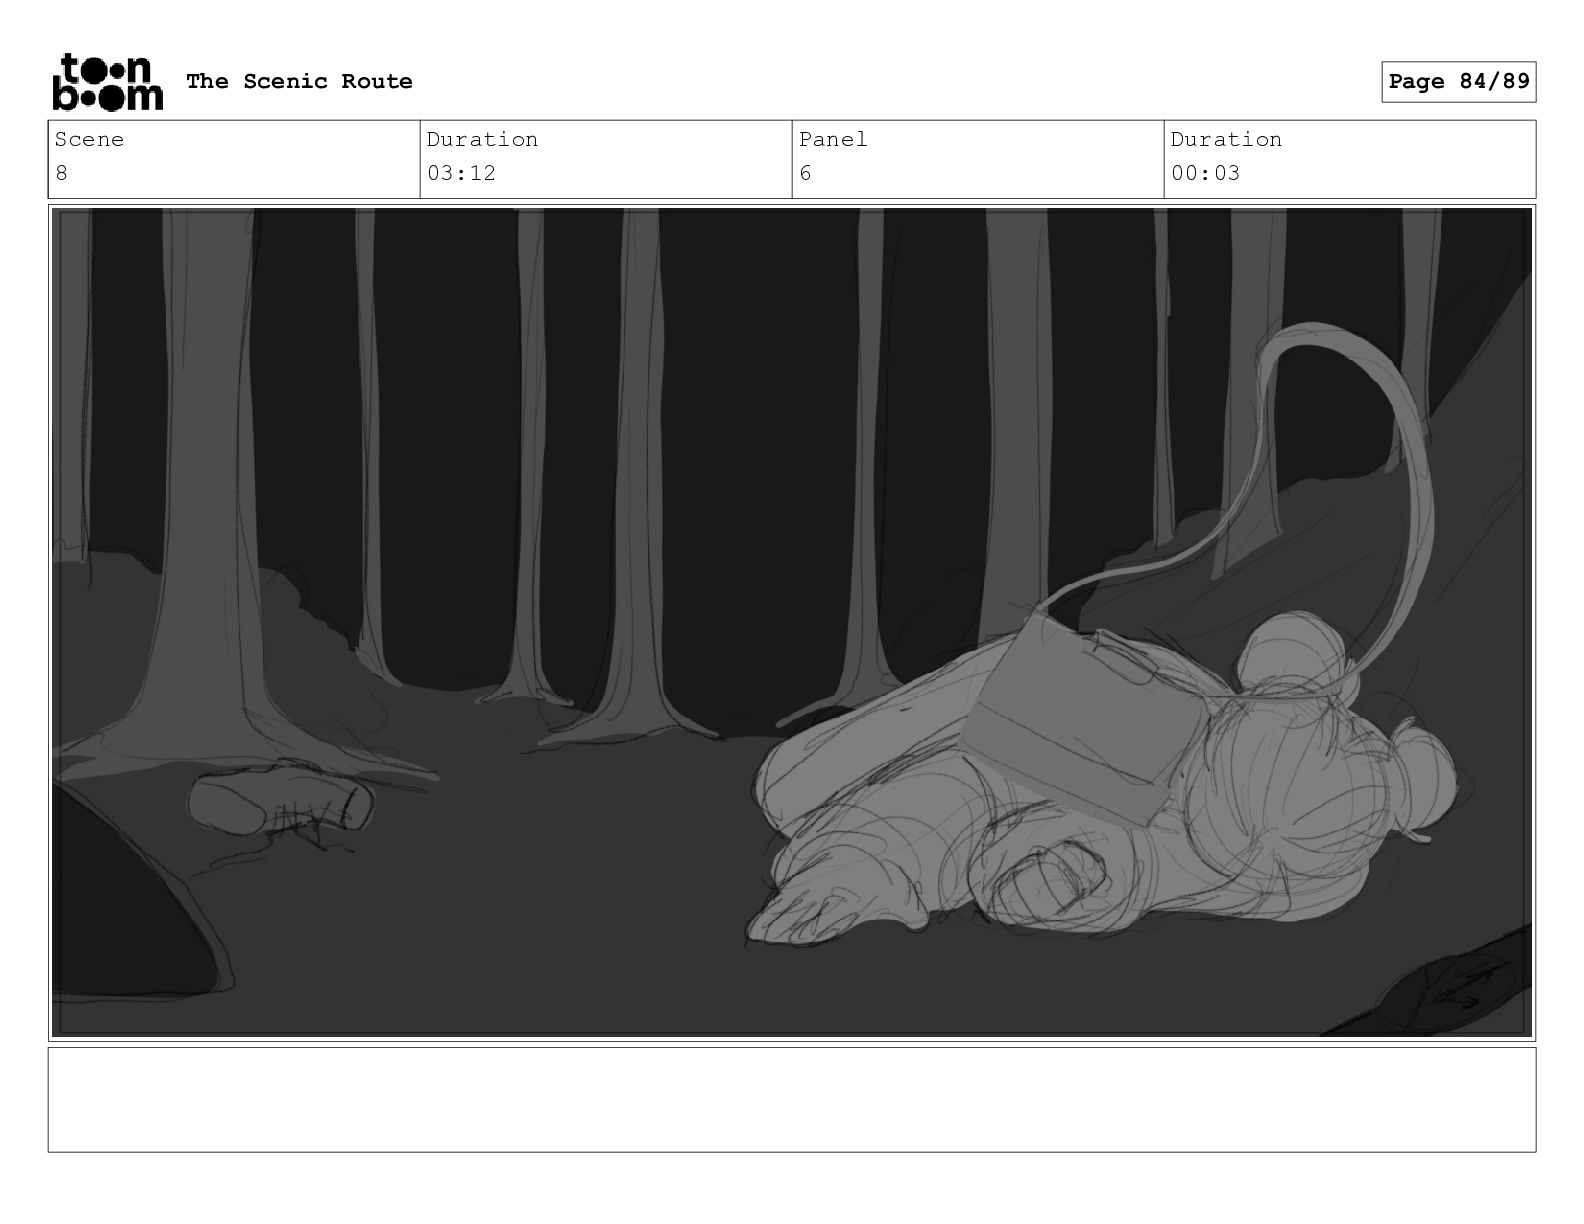Viewport: 1584px width, 1224px height.
Task: Select the scene number '8'
Action: [61, 173]
